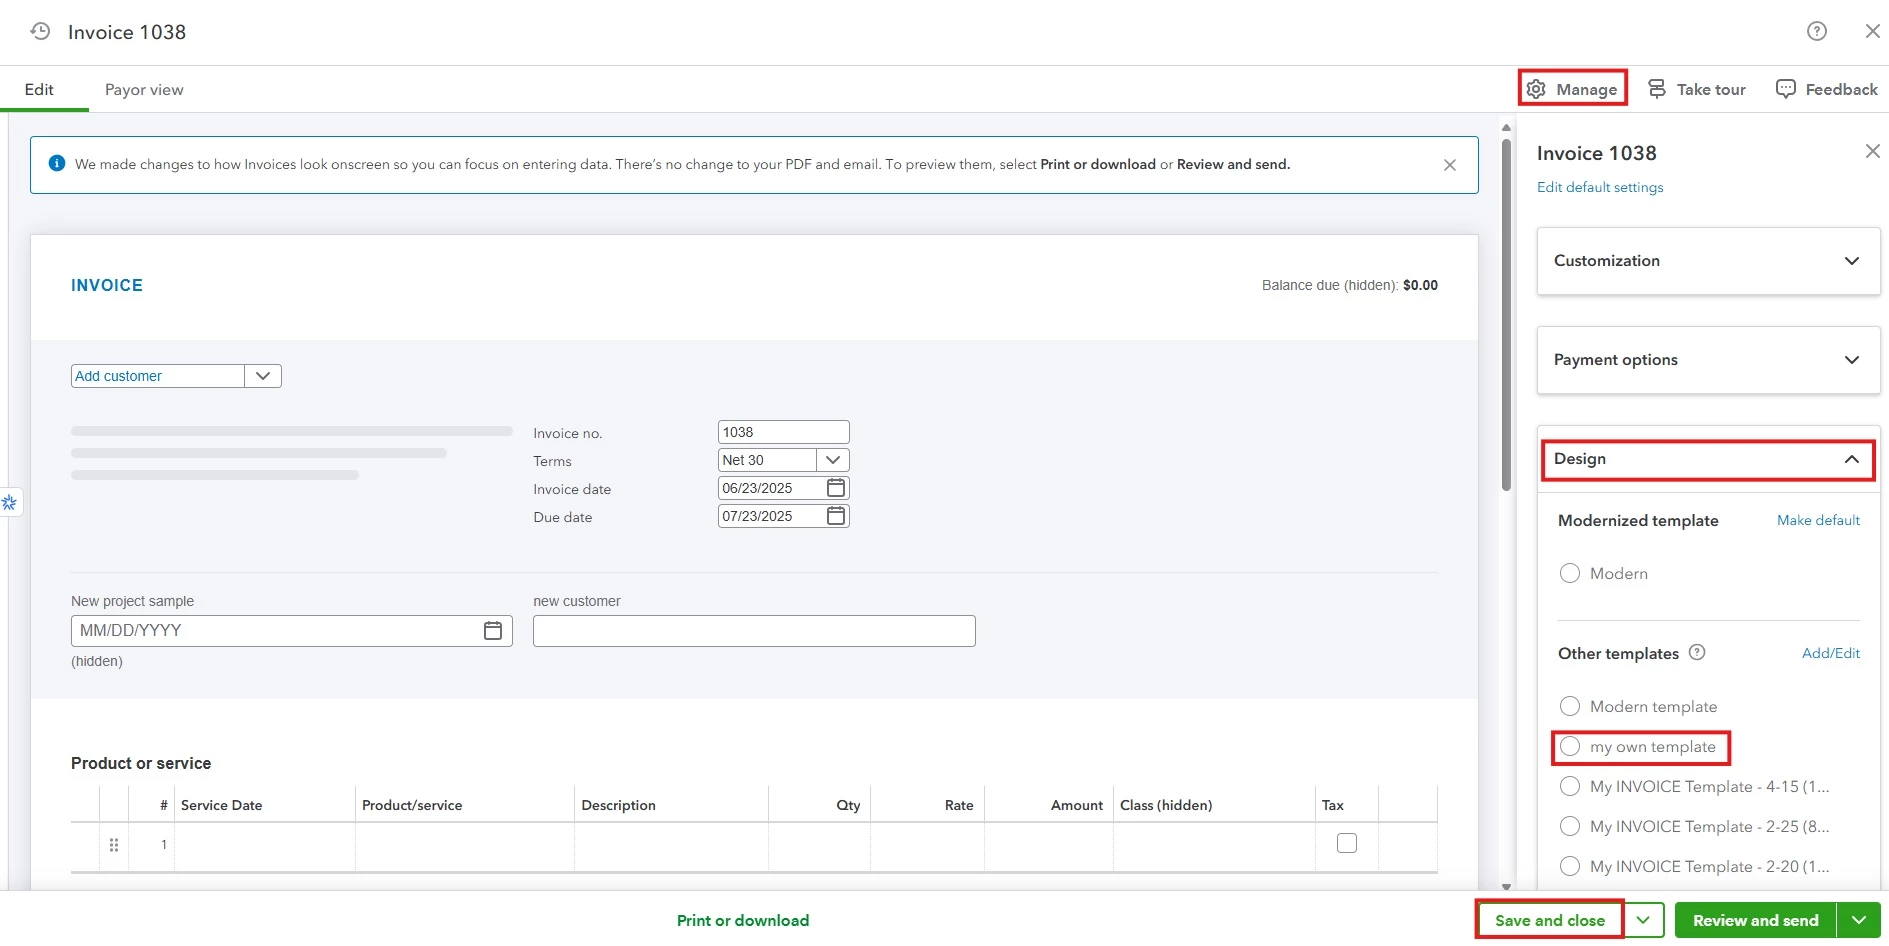
Task: Switch to the Edit tab
Action: [39, 89]
